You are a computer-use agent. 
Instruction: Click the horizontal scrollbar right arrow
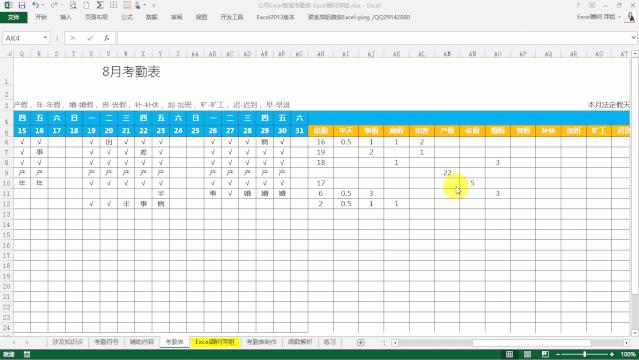point(626,342)
